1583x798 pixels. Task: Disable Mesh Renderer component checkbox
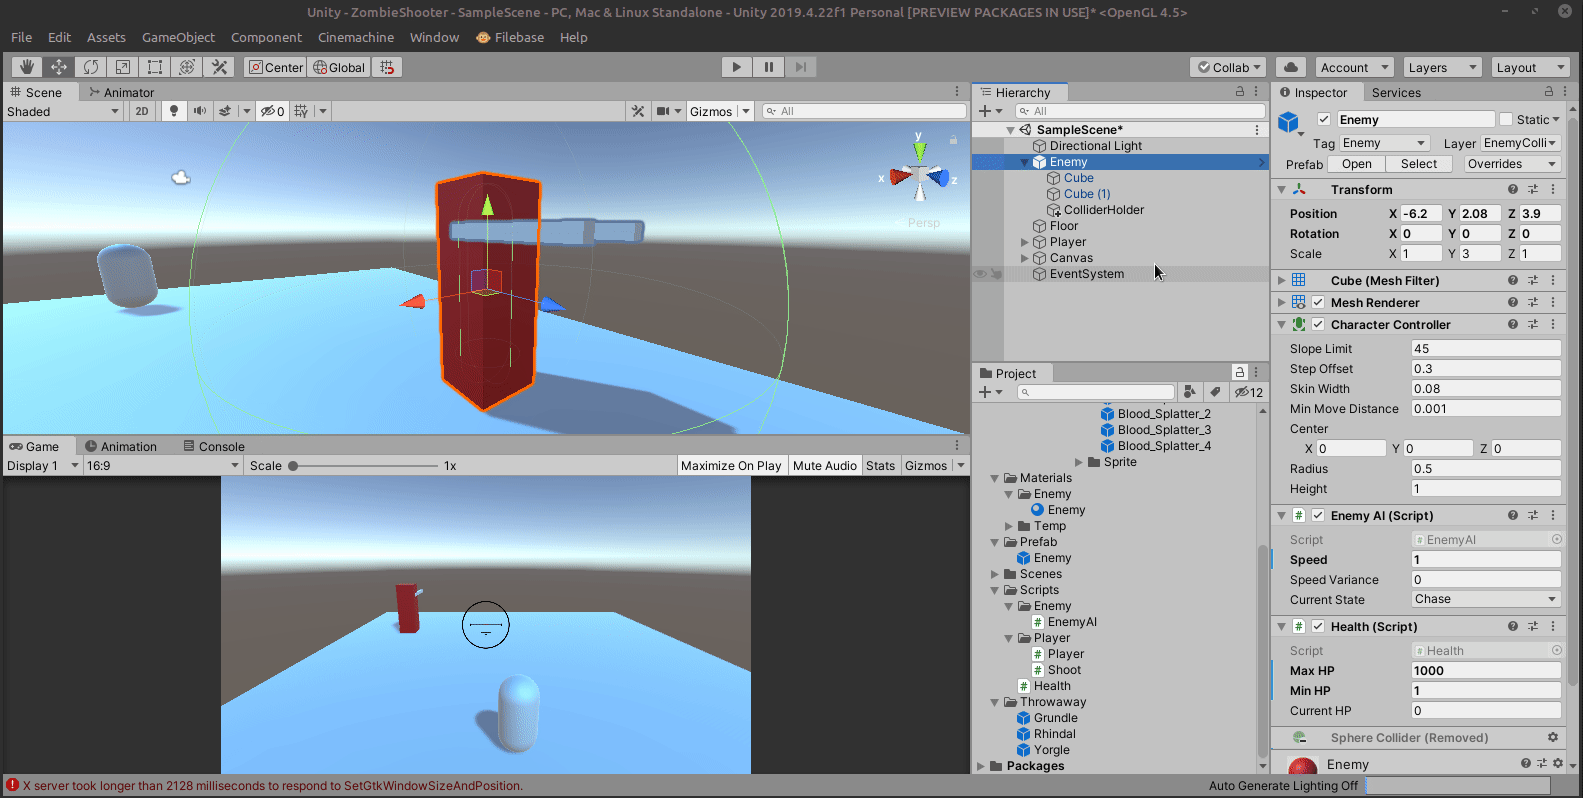1318,302
